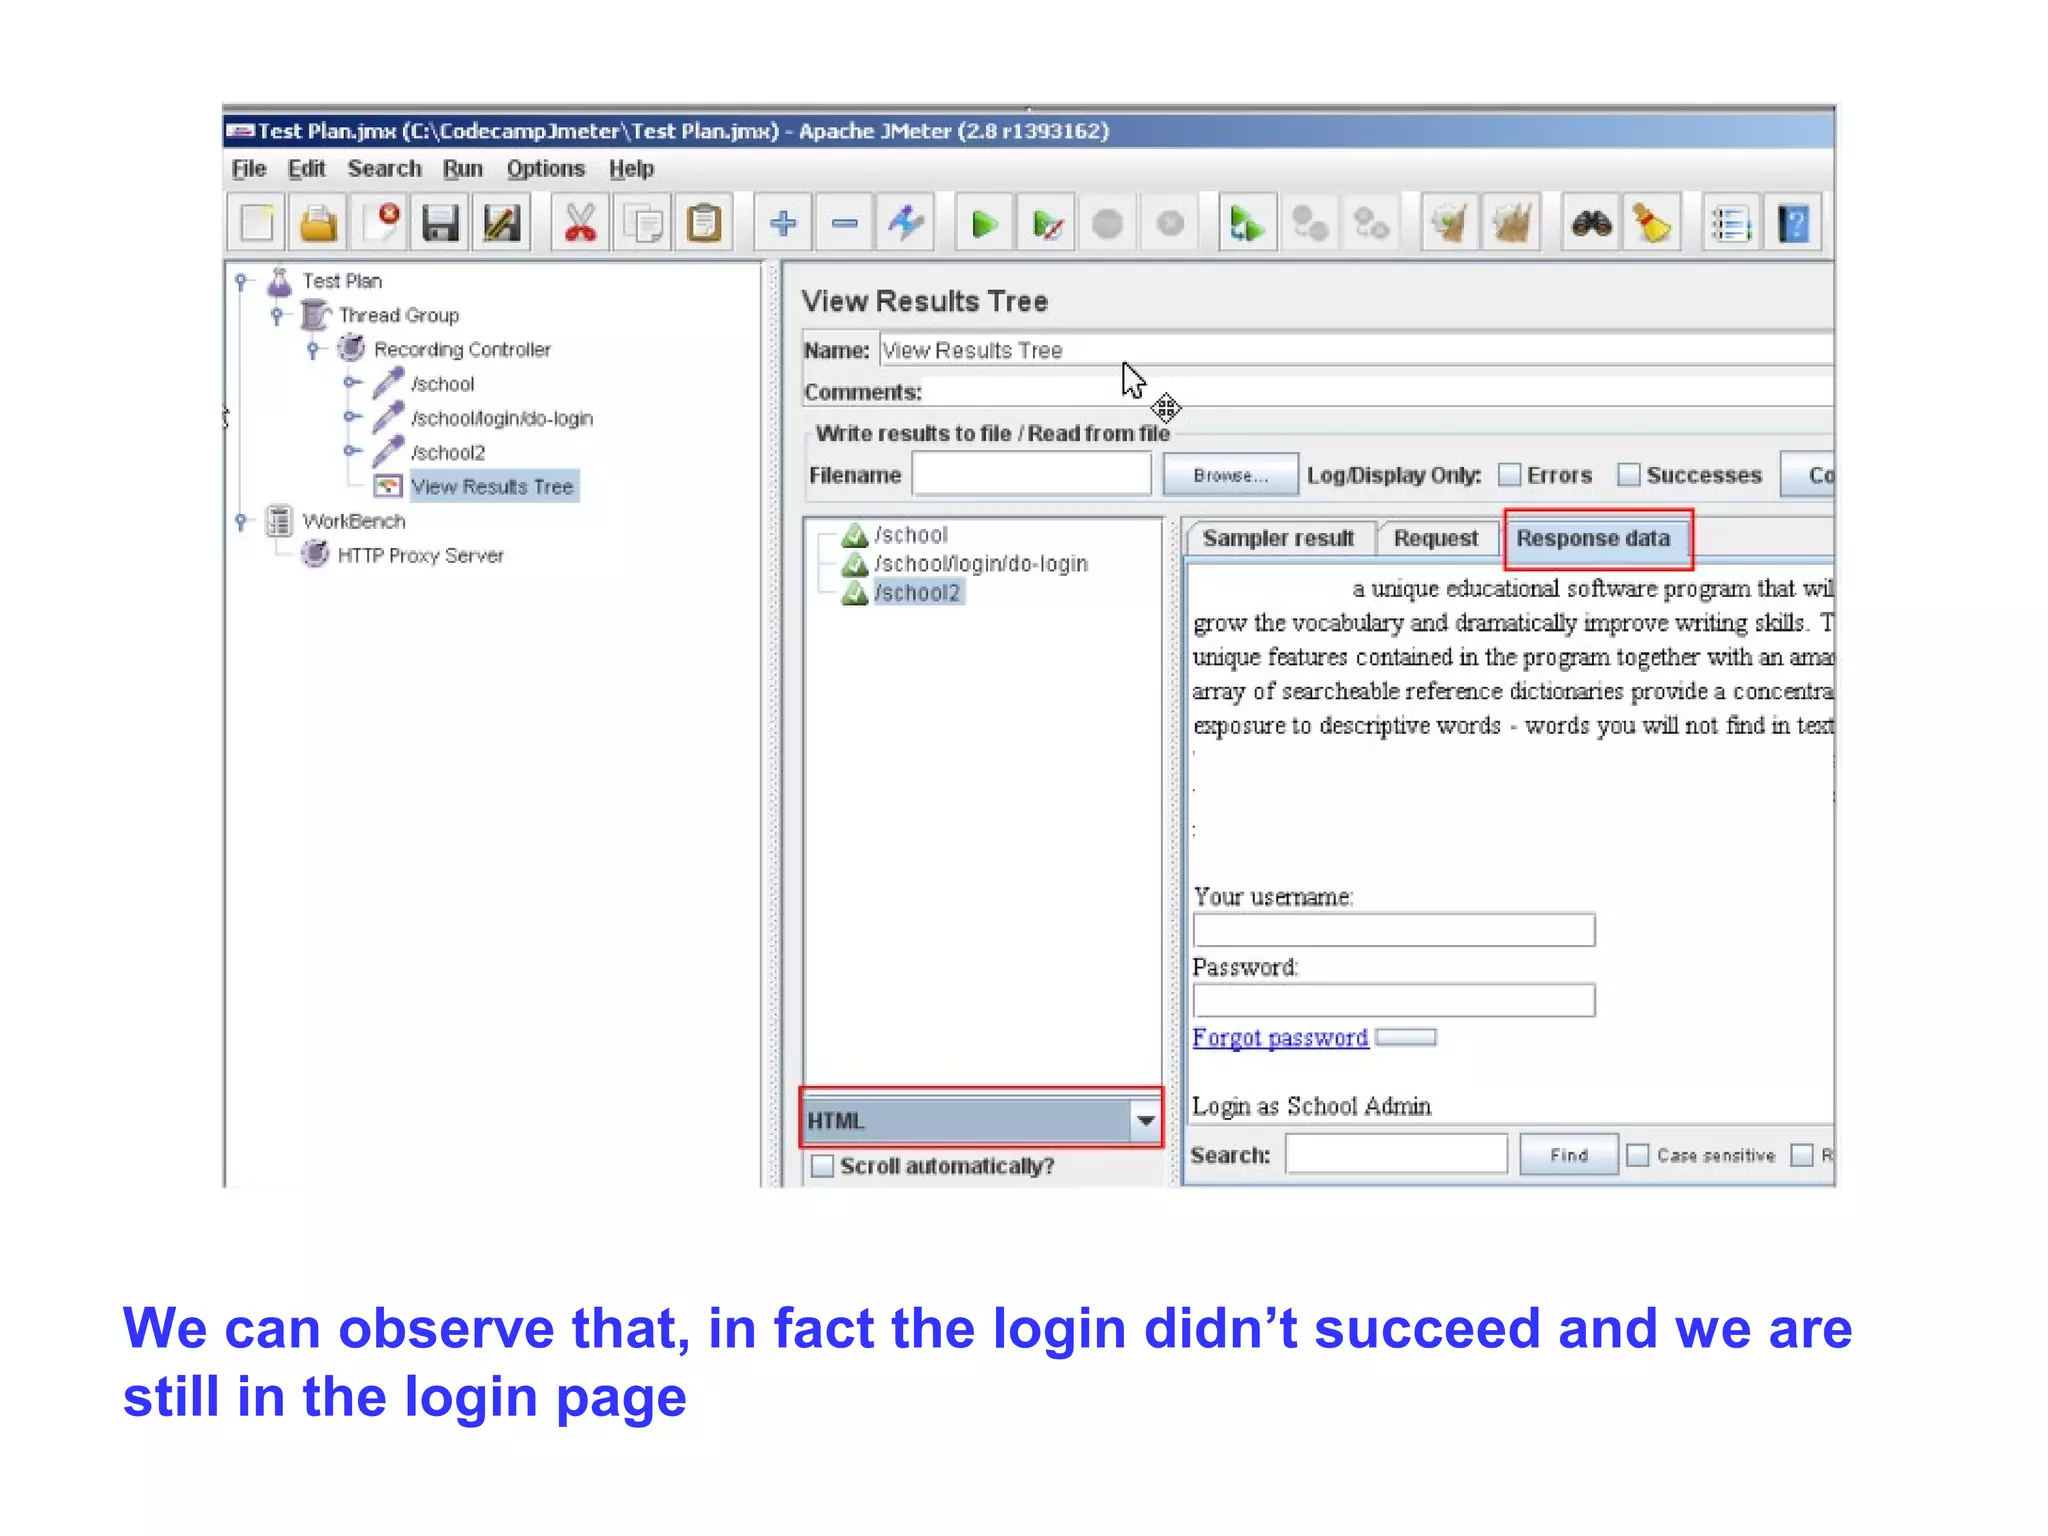This screenshot has width=2048, height=1536.
Task: Switch to the Sampler result tab
Action: pyautogui.click(x=1278, y=538)
